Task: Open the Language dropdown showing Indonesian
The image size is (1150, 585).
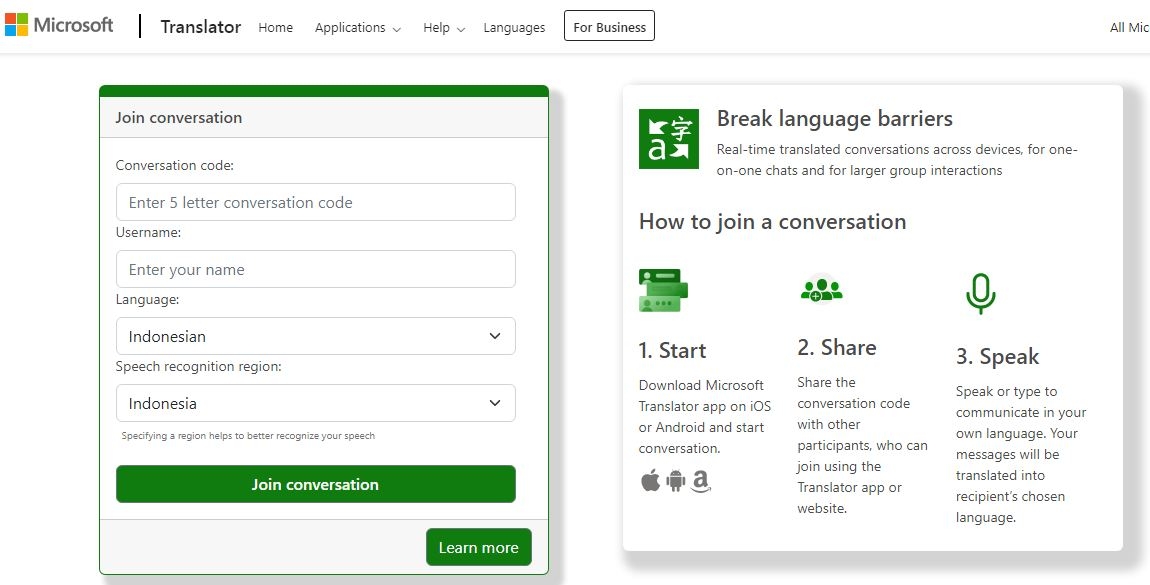Action: pos(315,336)
